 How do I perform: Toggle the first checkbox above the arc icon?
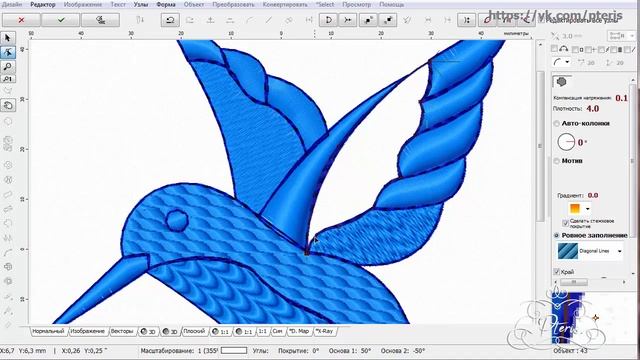(x=554, y=49)
